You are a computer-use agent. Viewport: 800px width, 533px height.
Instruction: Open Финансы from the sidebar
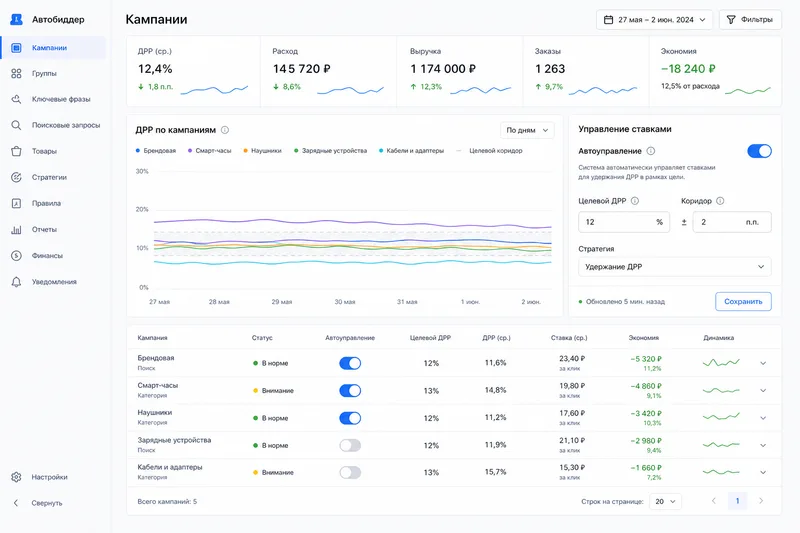pyautogui.click(x=47, y=256)
